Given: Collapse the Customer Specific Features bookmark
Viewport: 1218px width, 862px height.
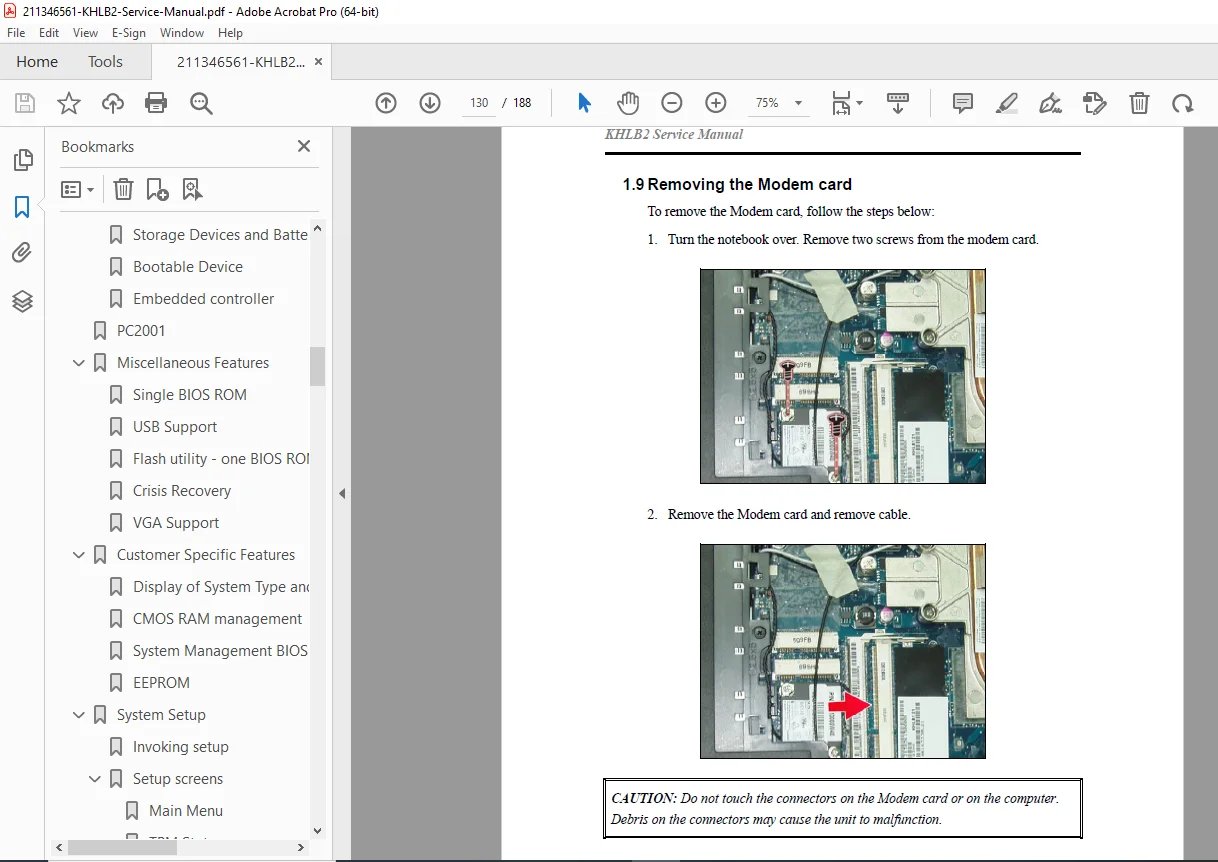Looking at the screenshot, I should coord(79,555).
